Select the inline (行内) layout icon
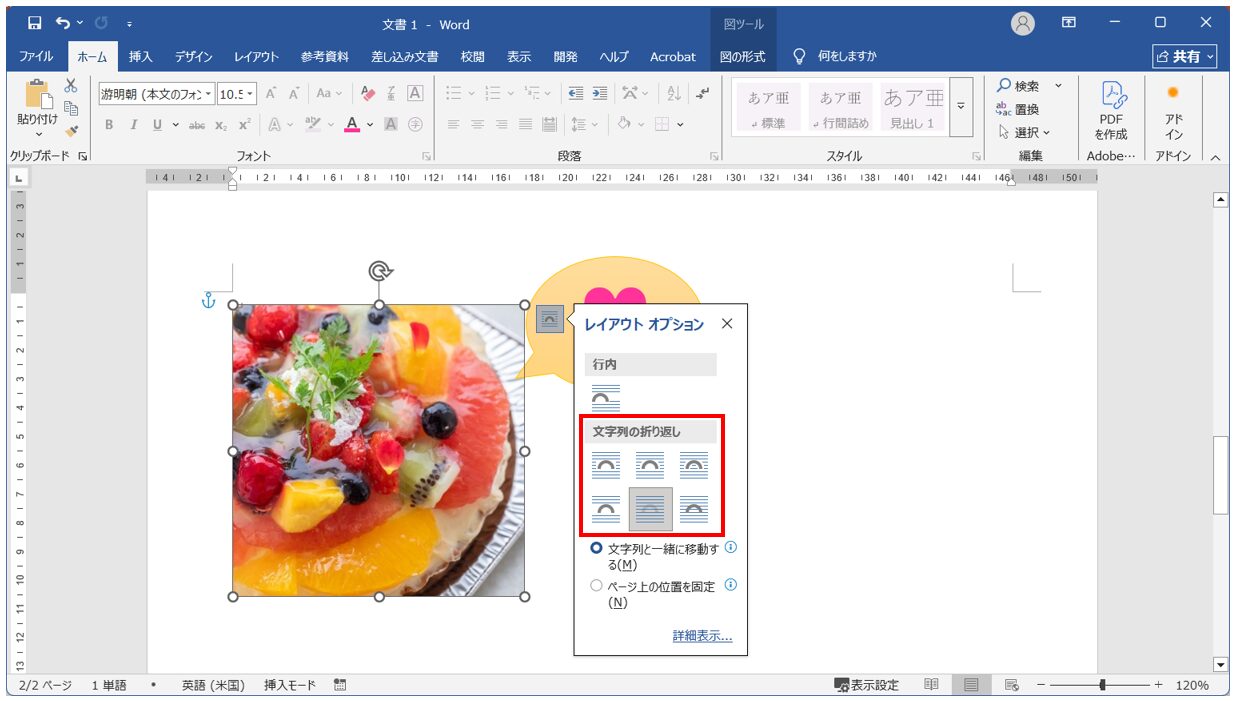1235x701 pixels. click(x=606, y=398)
